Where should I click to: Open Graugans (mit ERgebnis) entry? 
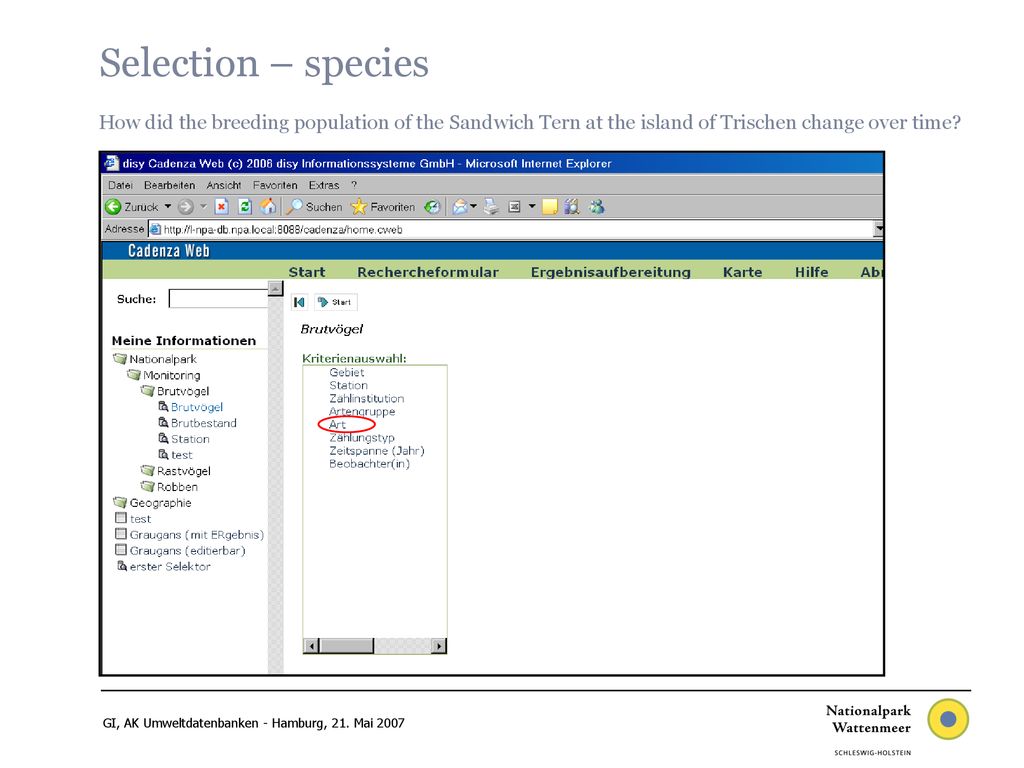[197, 535]
